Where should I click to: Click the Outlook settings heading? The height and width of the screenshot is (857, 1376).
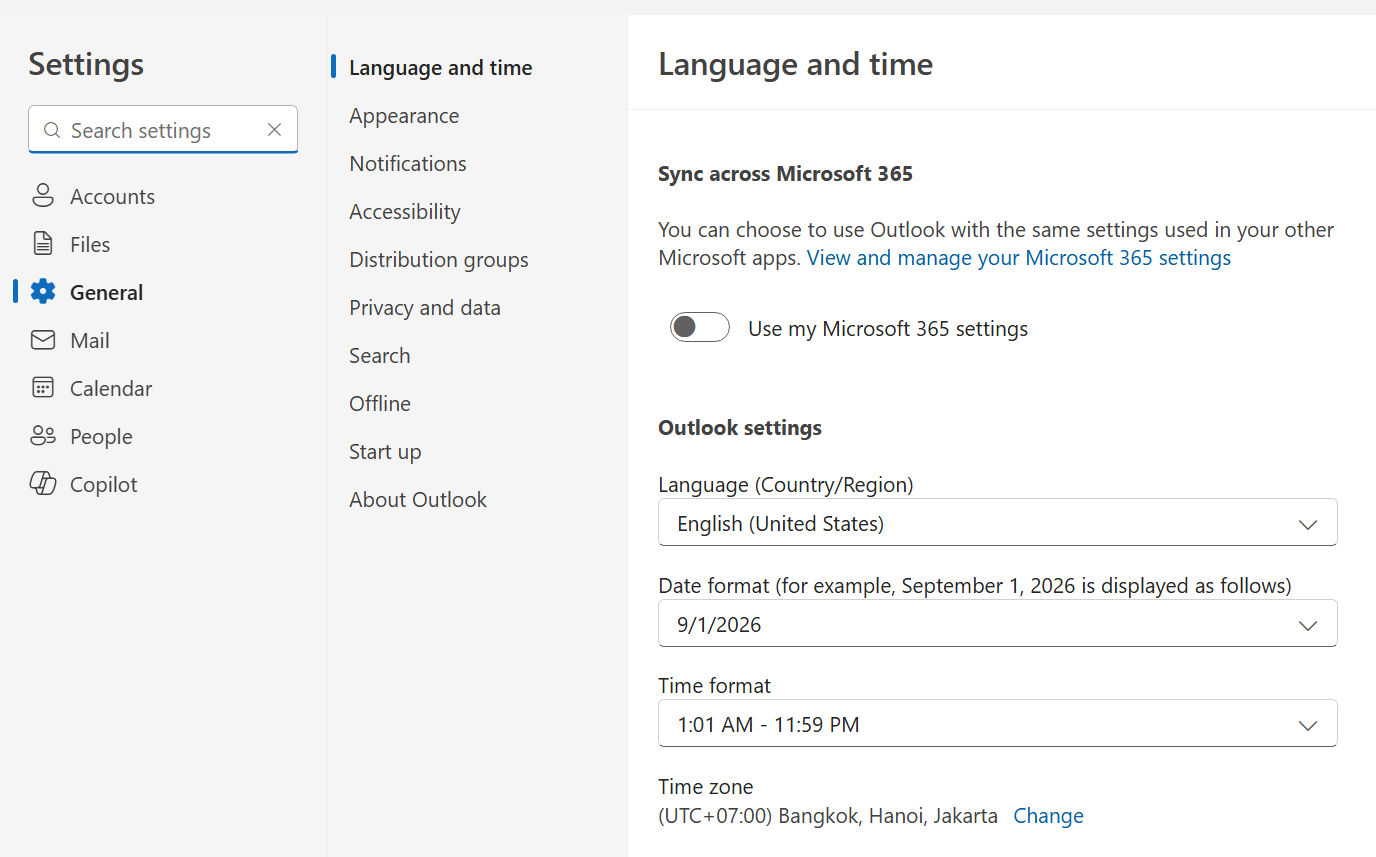(740, 428)
